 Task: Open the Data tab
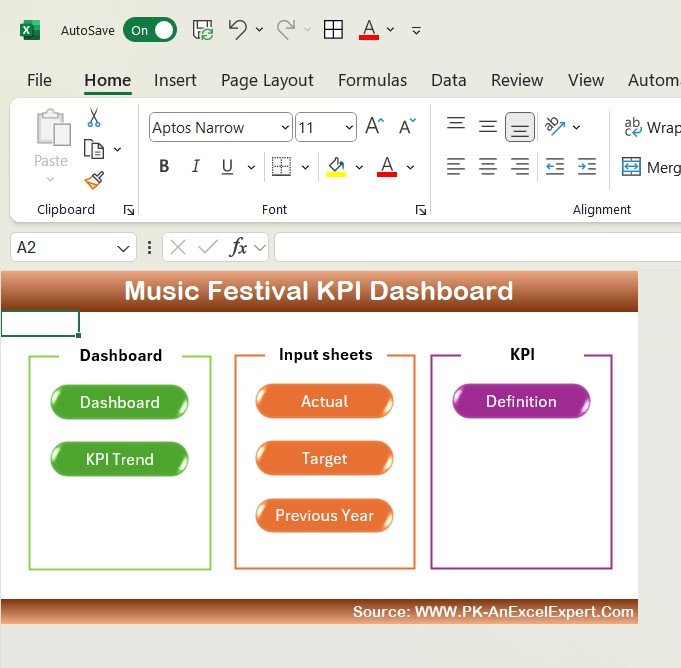pos(449,80)
